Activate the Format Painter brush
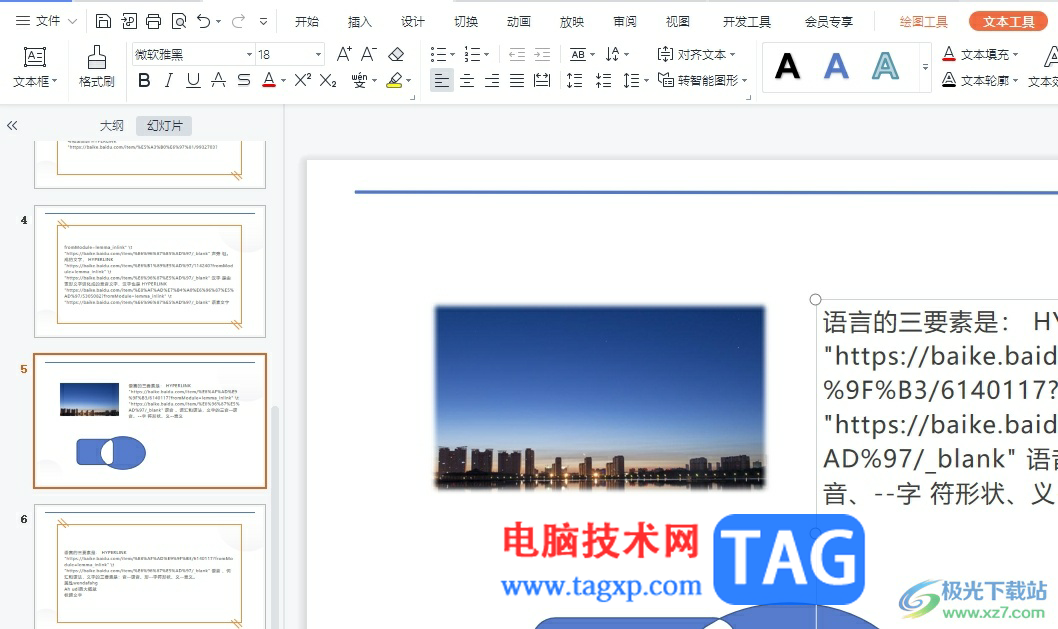This screenshot has height=629, width=1058. [x=96, y=67]
